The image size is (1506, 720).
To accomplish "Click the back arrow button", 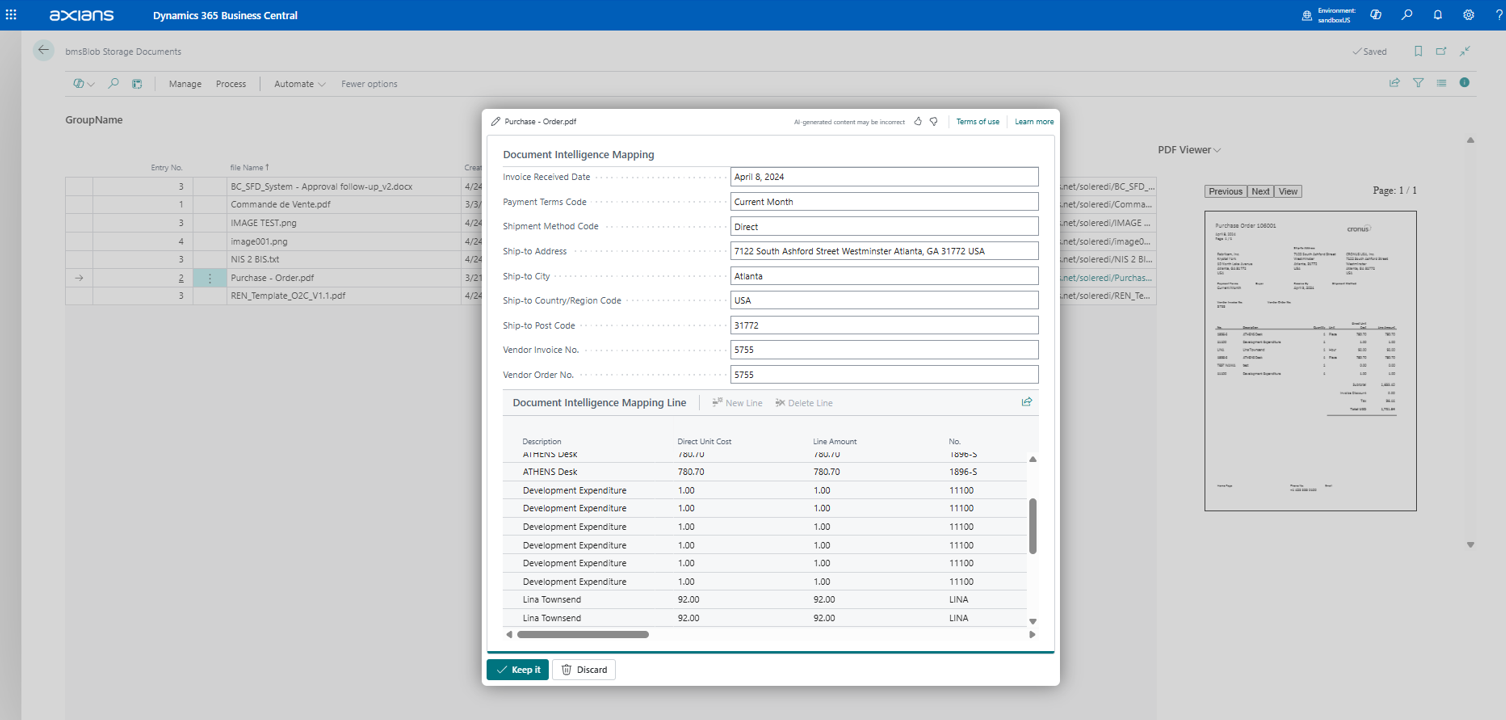I will (43, 50).
